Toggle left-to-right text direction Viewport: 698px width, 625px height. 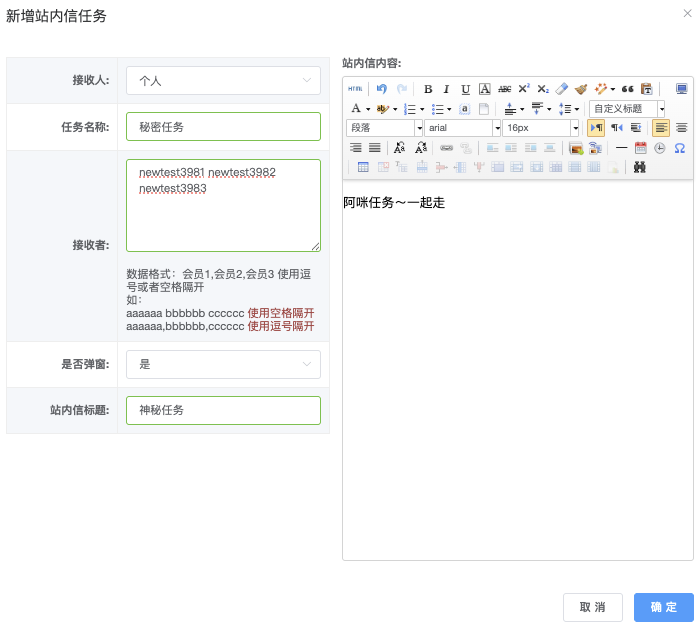tap(596, 128)
